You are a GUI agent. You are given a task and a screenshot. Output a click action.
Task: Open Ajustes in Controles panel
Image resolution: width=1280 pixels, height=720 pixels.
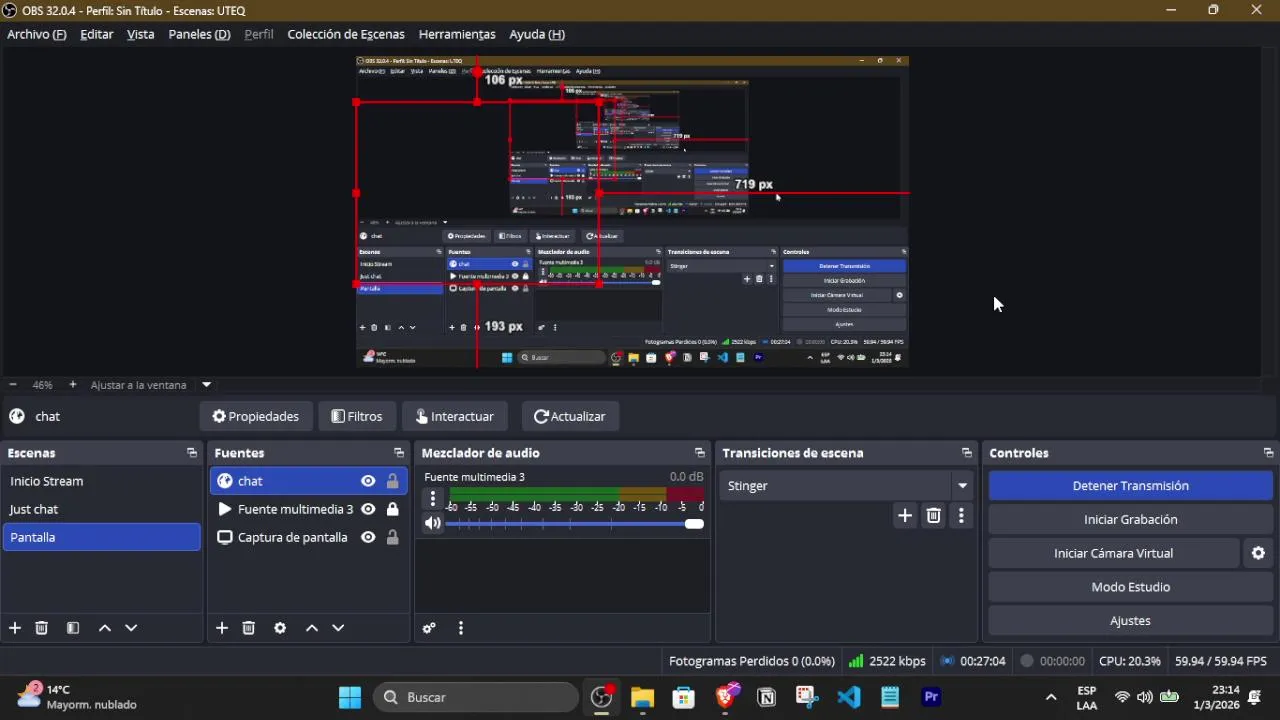(x=1131, y=621)
